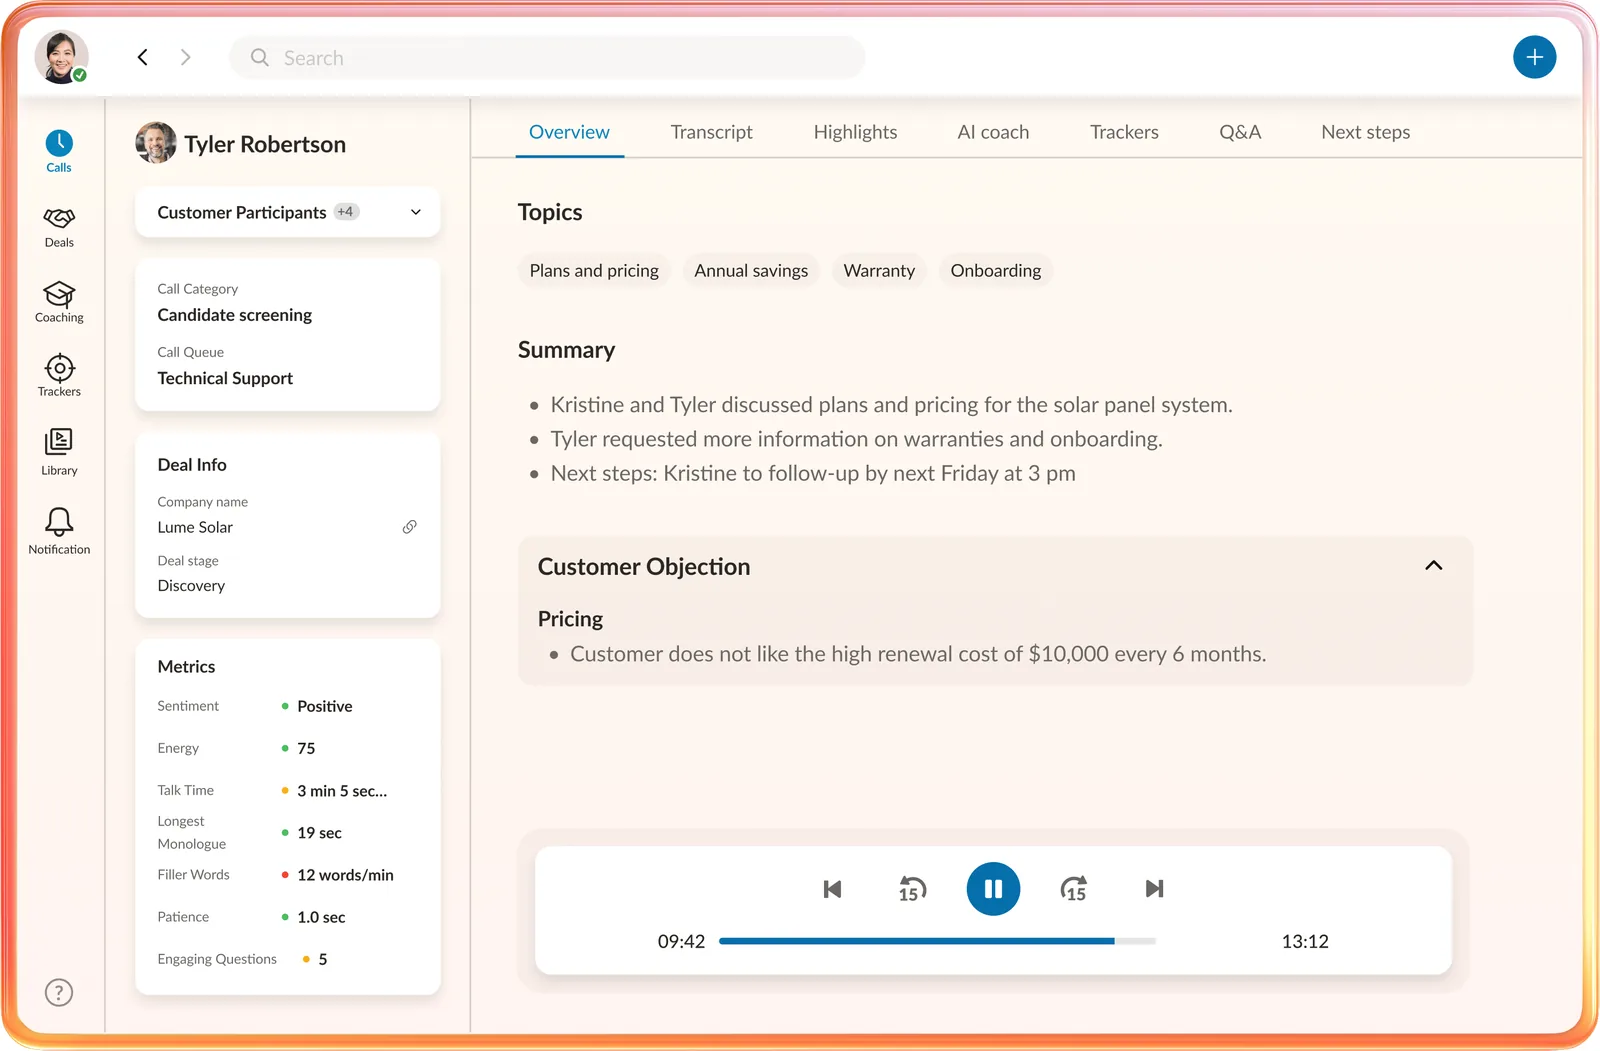Navigate back with left arrow
Screen dimensions: 1600x1051
coord(143,57)
